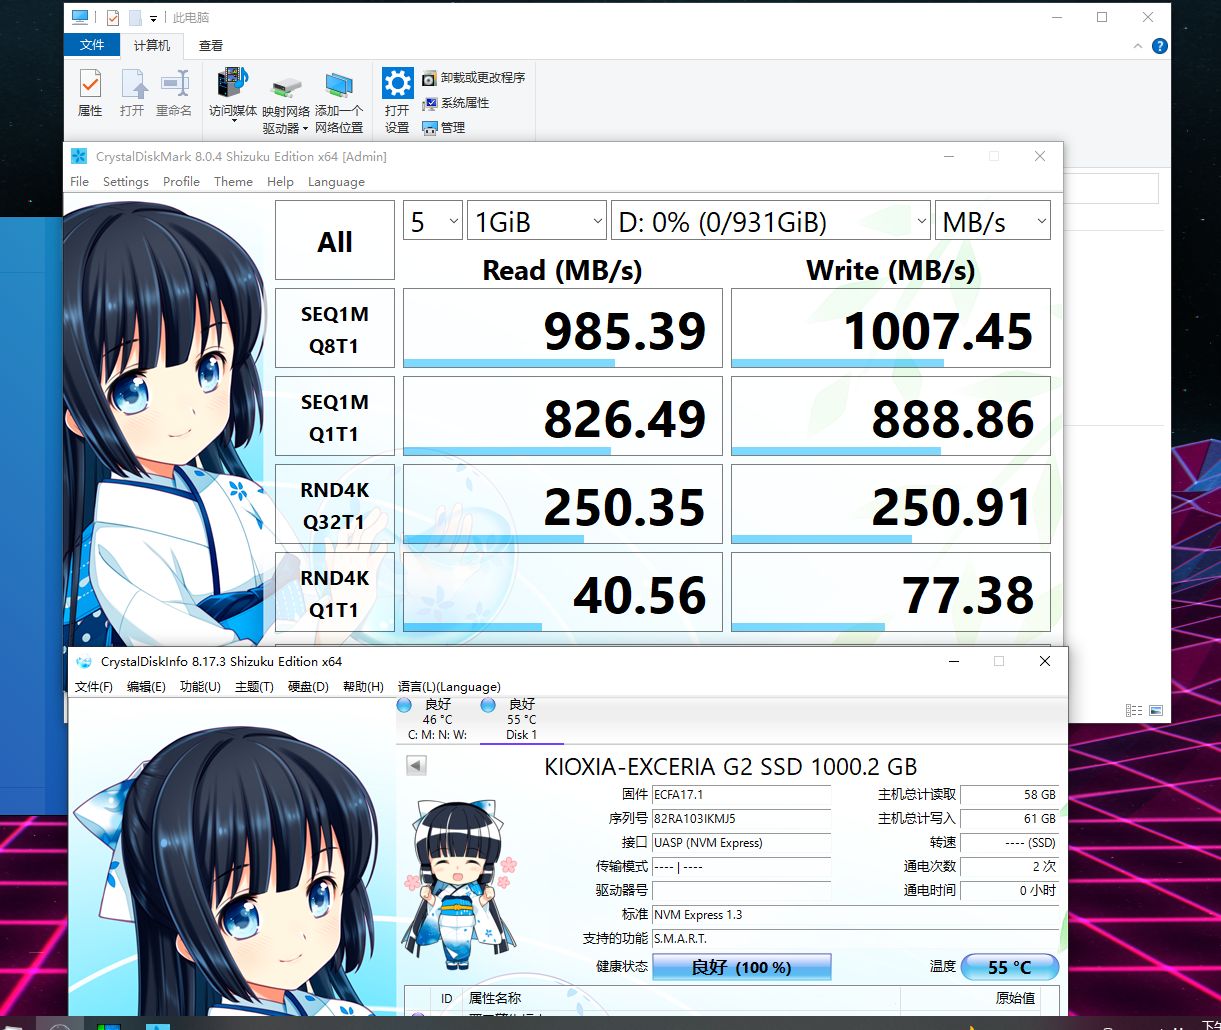Run the RND4K Q1T1 test
1221x1030 pixels.
point(335,593)
